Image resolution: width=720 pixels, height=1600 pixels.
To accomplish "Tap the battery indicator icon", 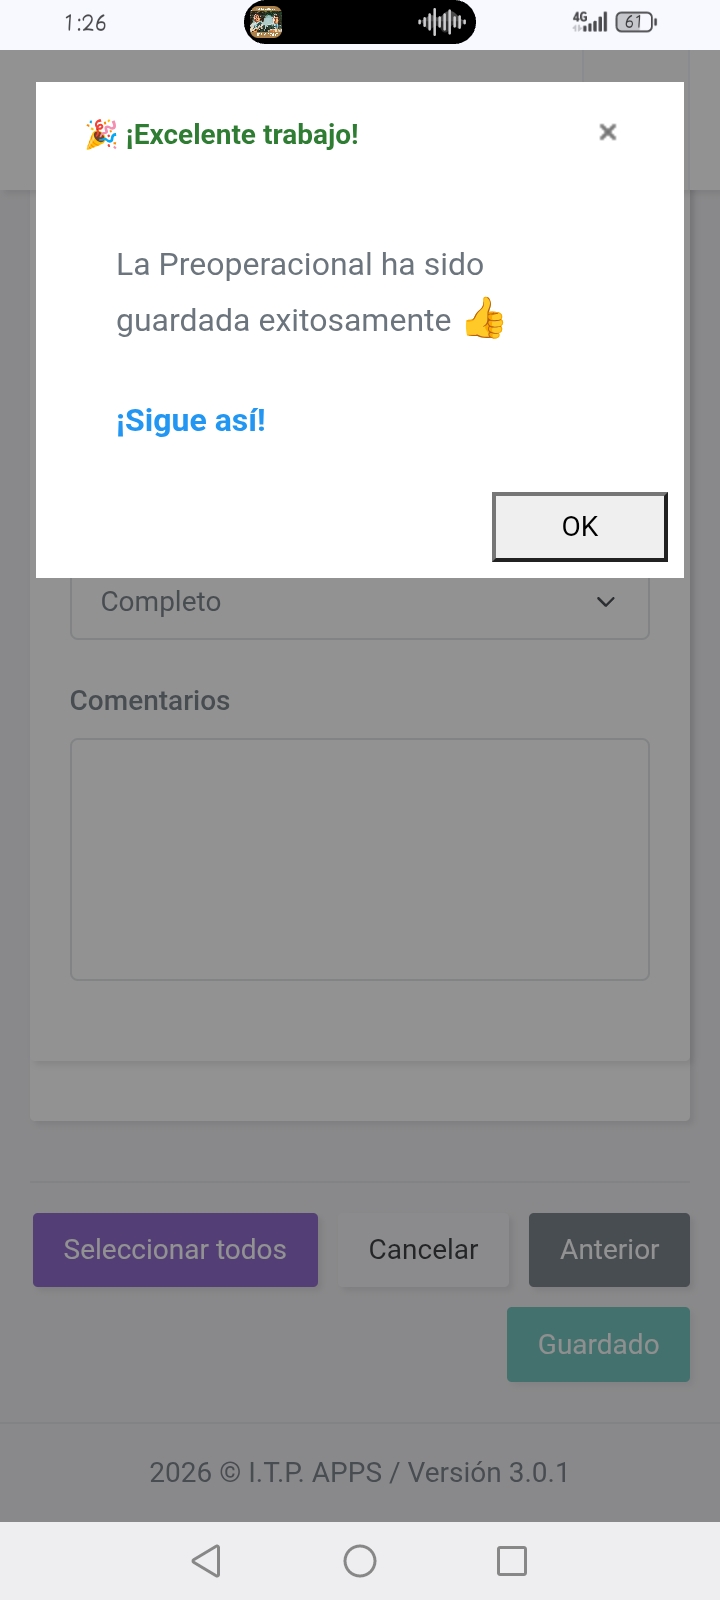I will pyautogui.click(x=637, y=22).
